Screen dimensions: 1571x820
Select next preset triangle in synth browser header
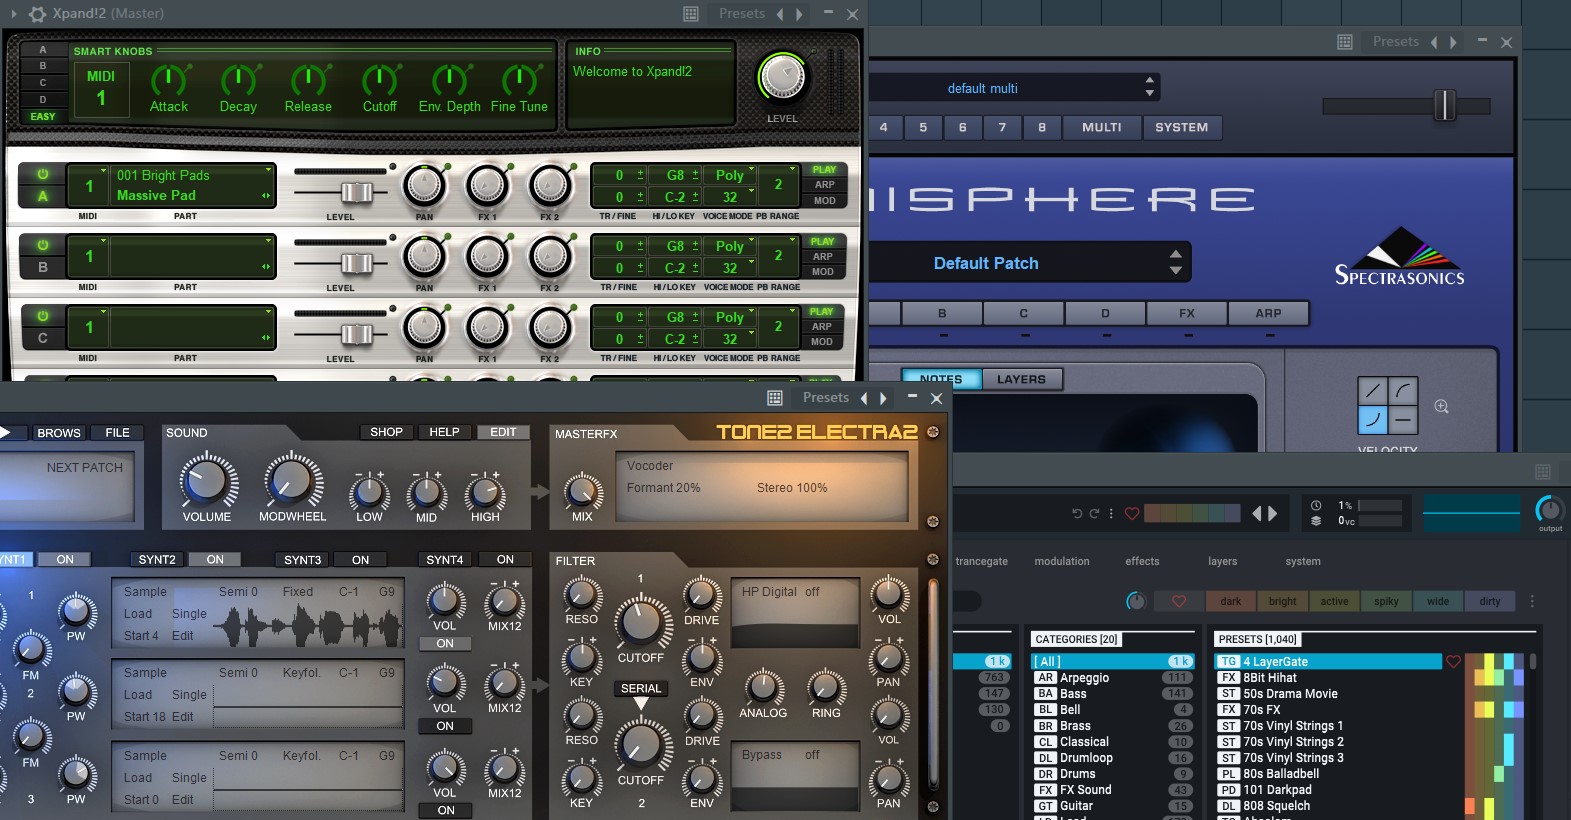click(1272, 514)
